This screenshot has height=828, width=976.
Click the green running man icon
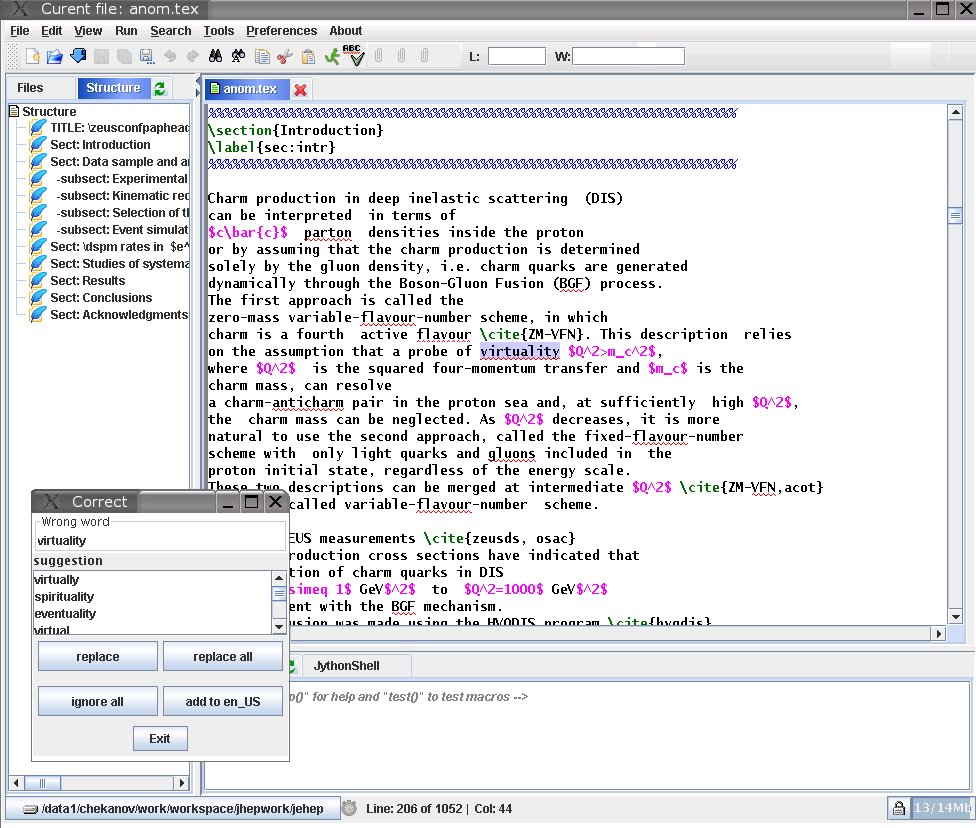[332, 56]
